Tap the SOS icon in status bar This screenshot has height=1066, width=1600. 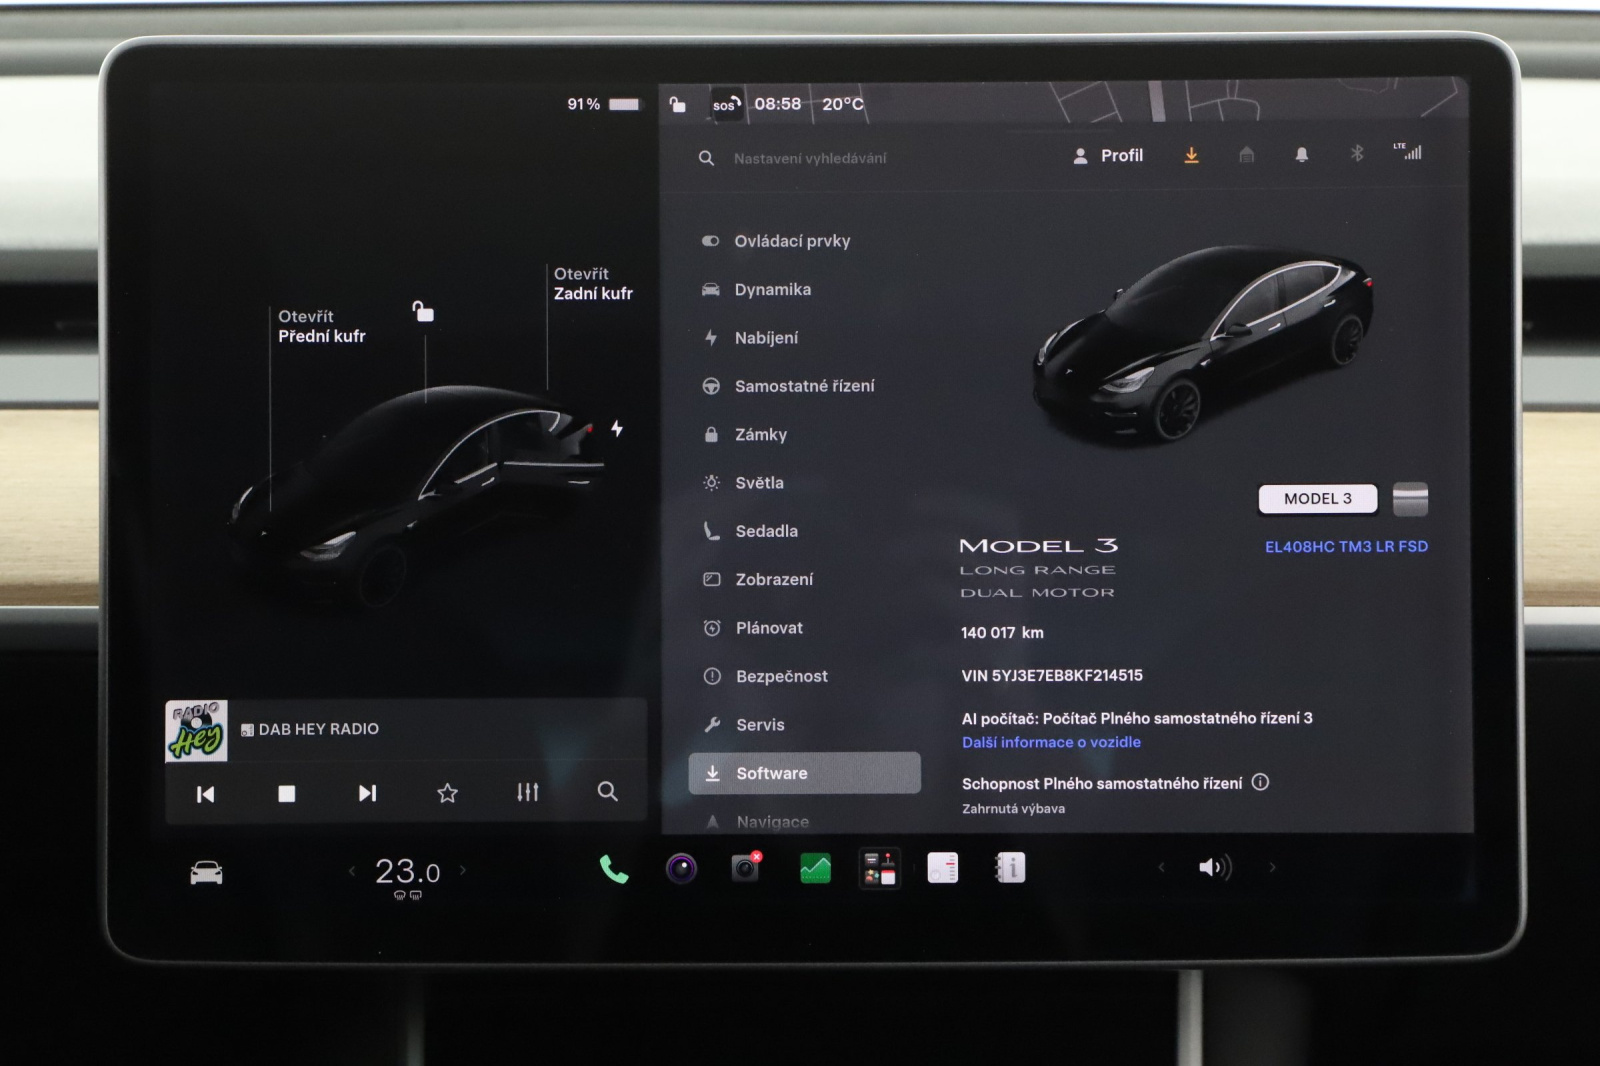[726, 104]
